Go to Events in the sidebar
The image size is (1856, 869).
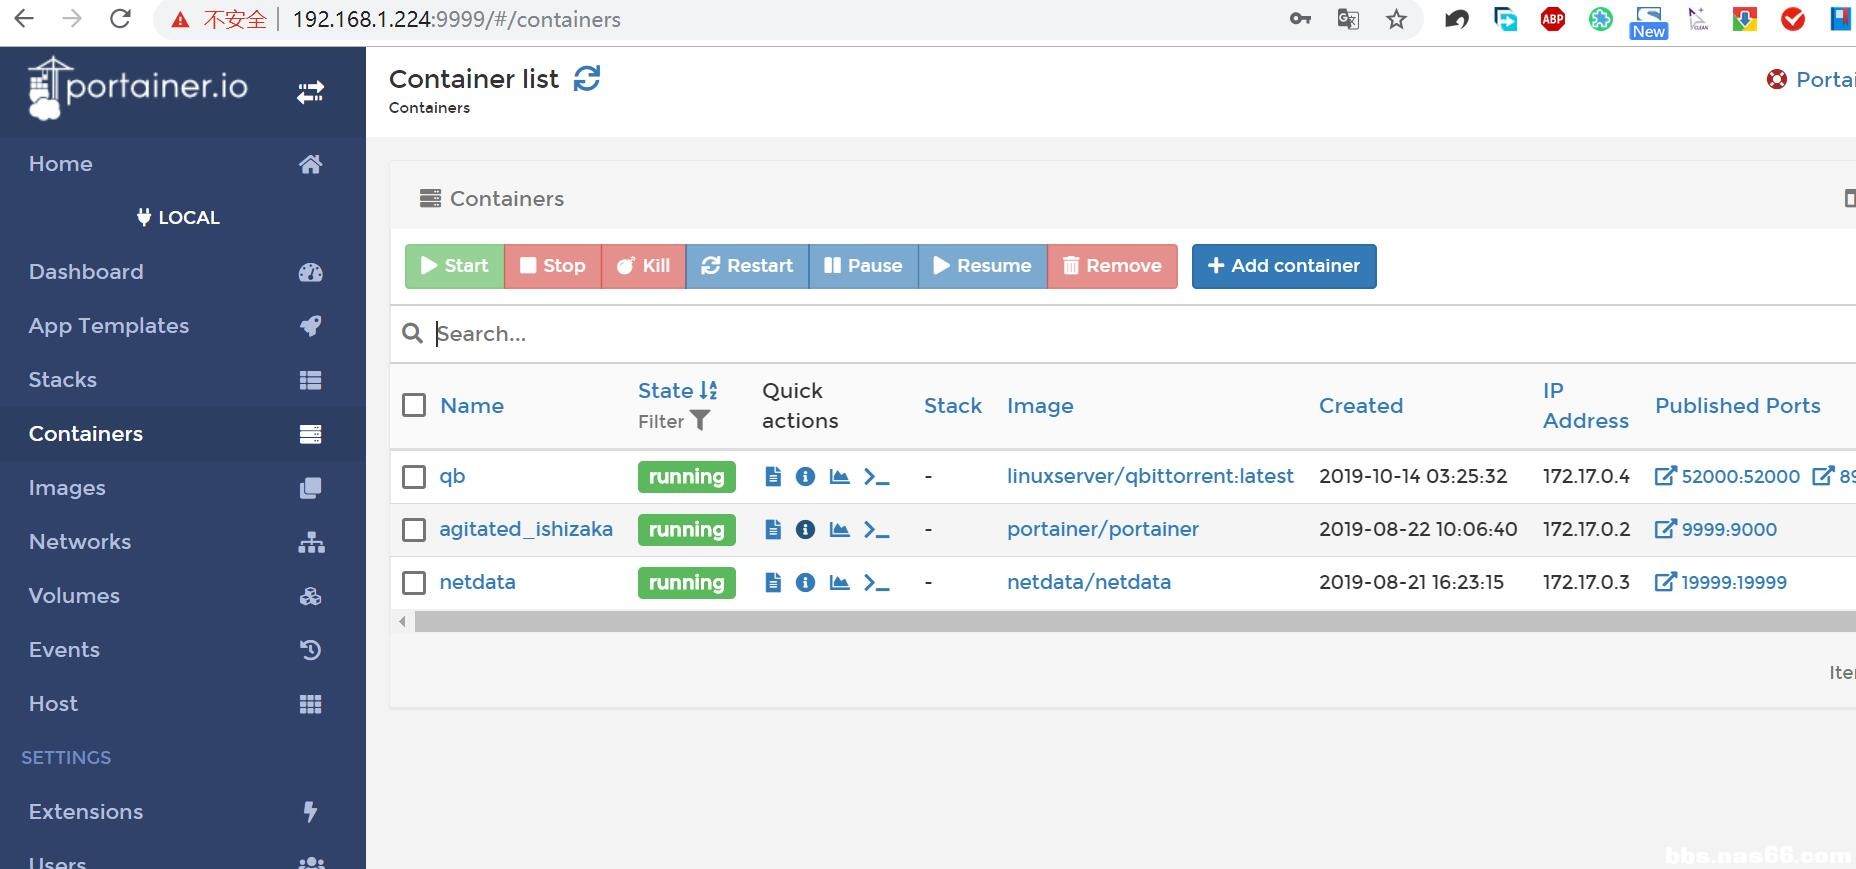click(x=183, y=650)
